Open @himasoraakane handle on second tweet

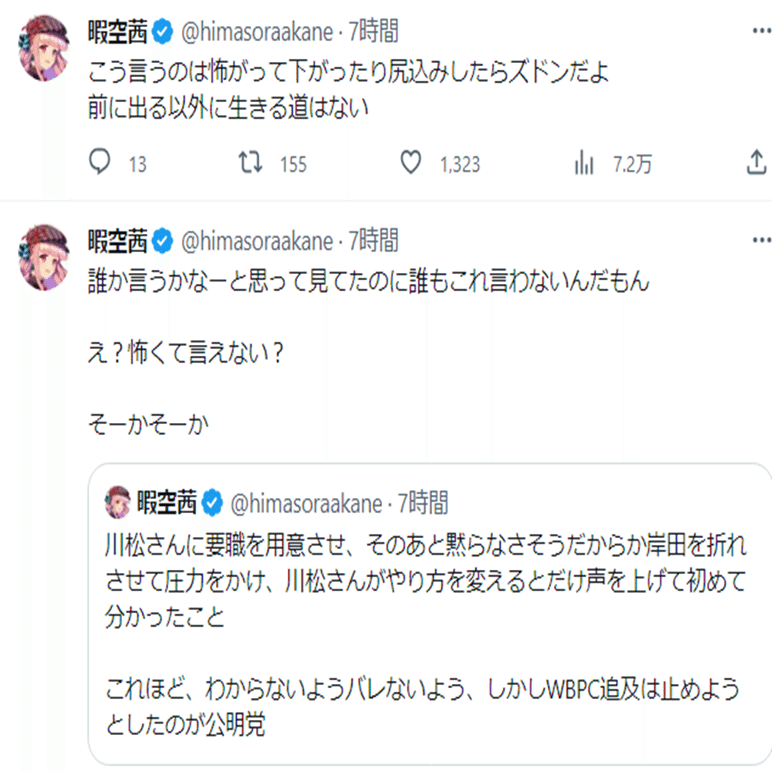pos(255,241)
